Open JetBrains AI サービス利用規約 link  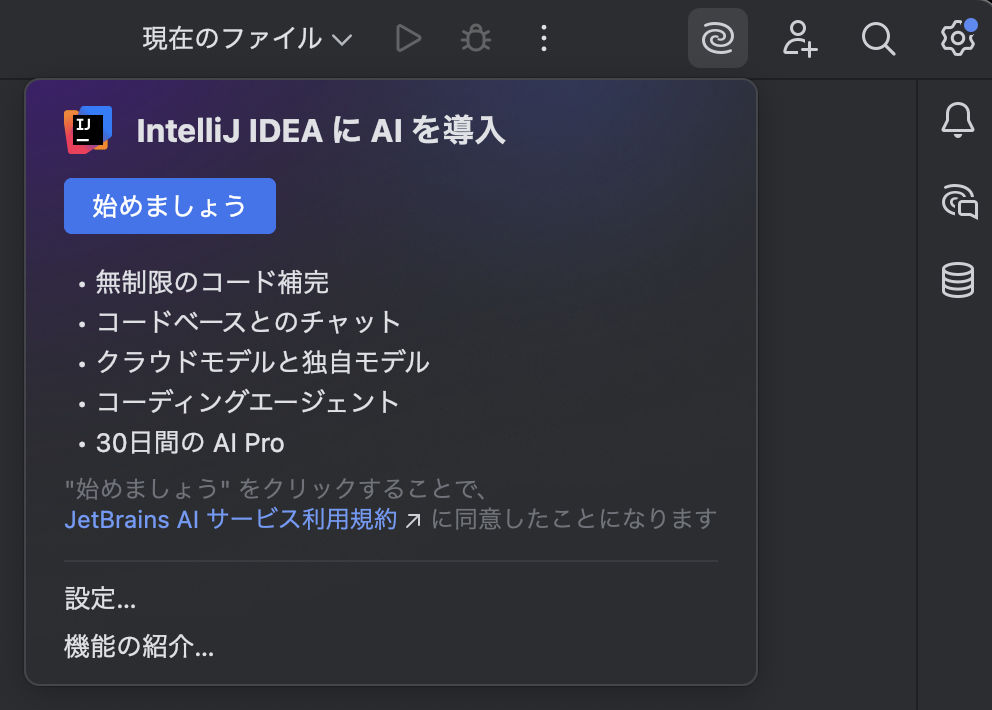coord(231,520)
